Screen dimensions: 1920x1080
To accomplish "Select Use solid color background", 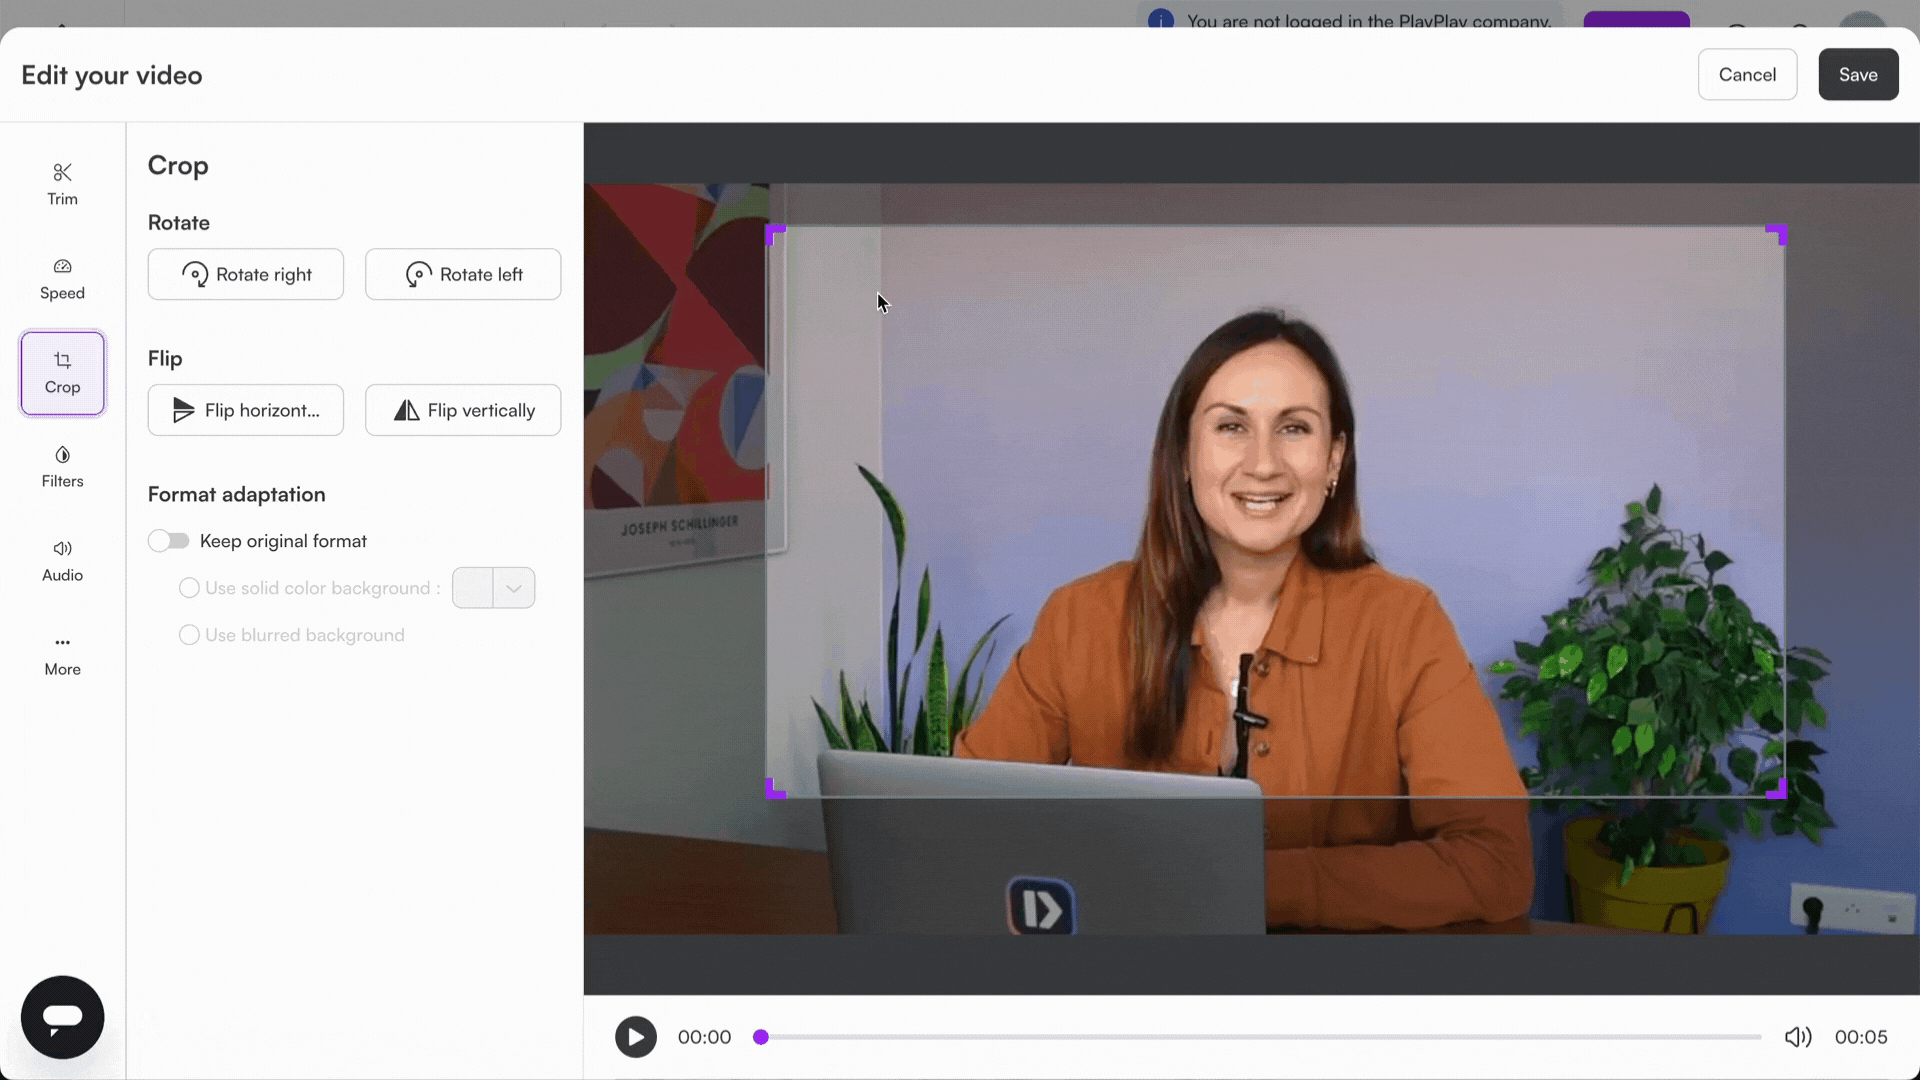I will [x=189, y=588].
